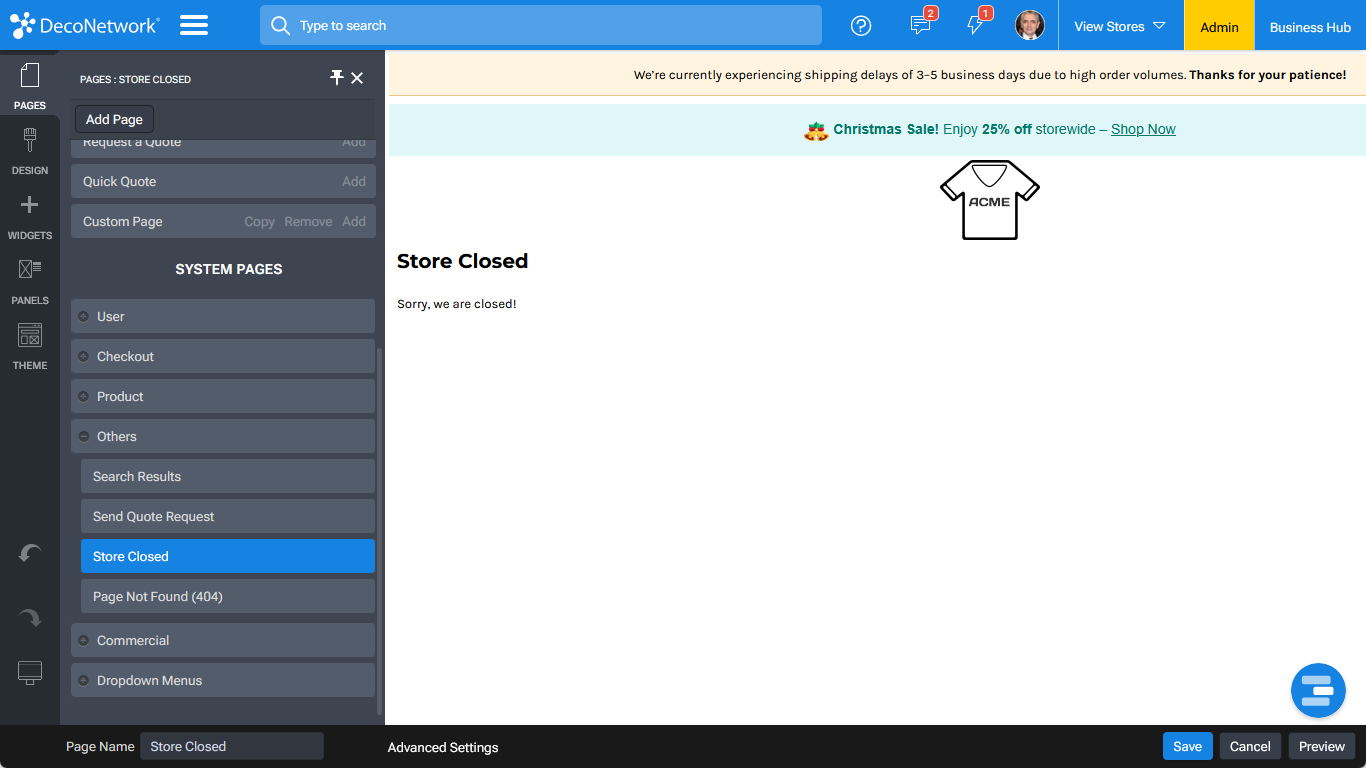Open the floating blue chat bubble
The height and width of the screenshot is (768, 1366).
1318,690
